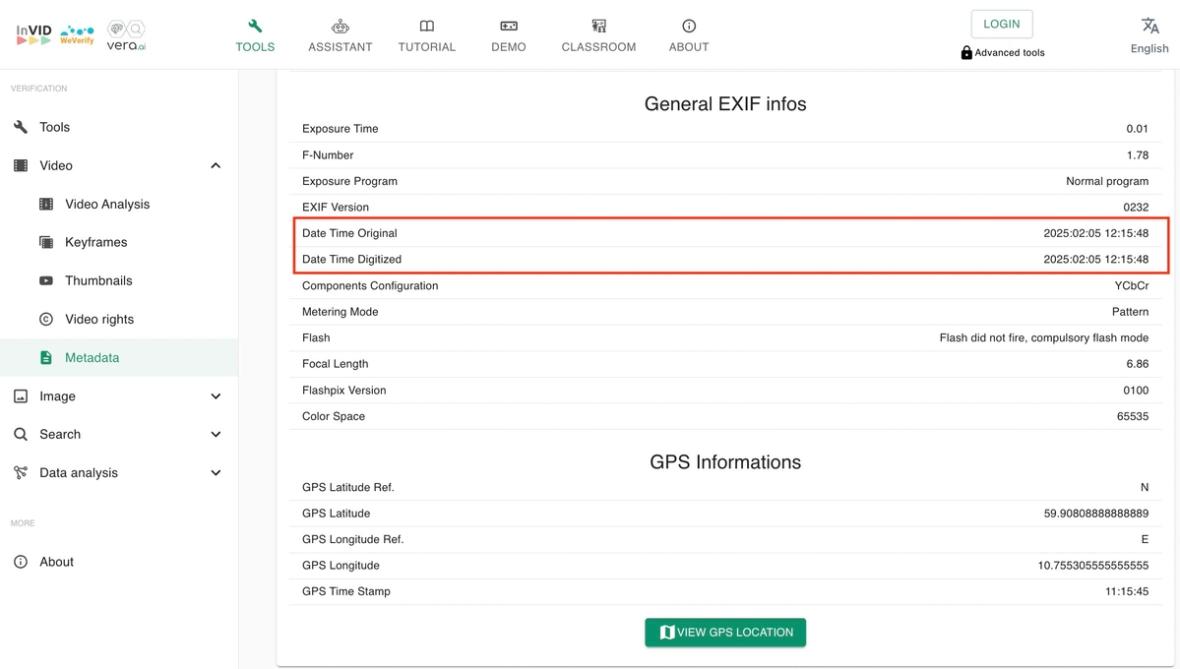1180x669 pixels.
Task: Click the Classroom icon
Action: point(599,26)
